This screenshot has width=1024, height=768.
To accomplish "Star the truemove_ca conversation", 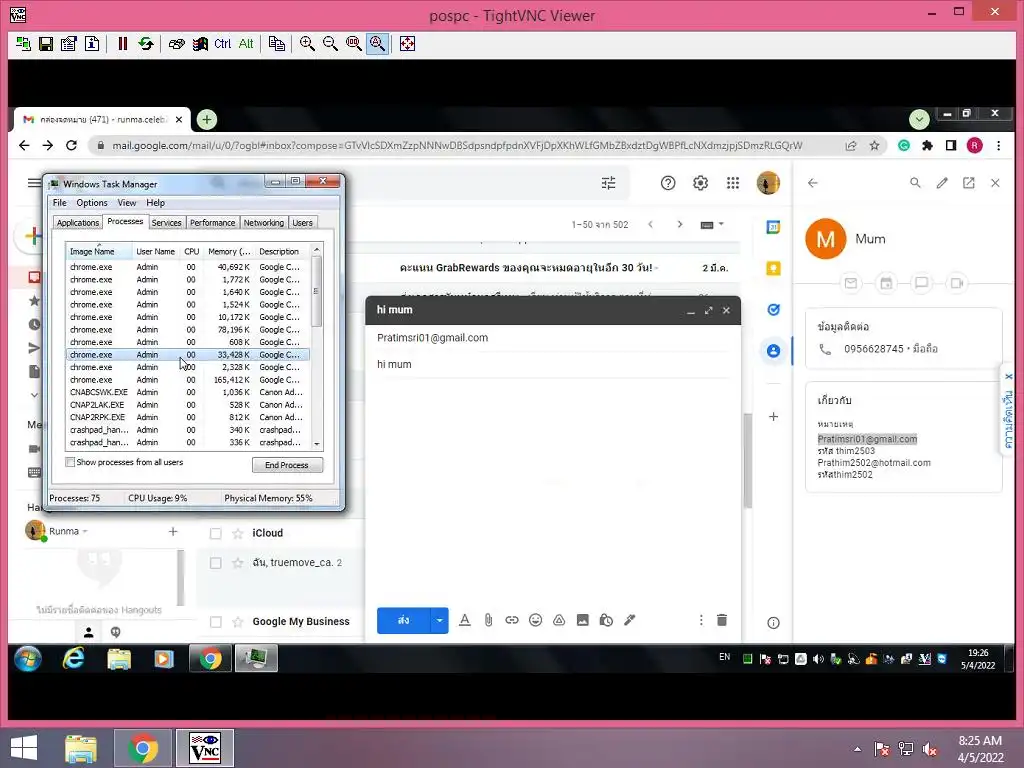I will pyautogui.click(x=238, y=563).
